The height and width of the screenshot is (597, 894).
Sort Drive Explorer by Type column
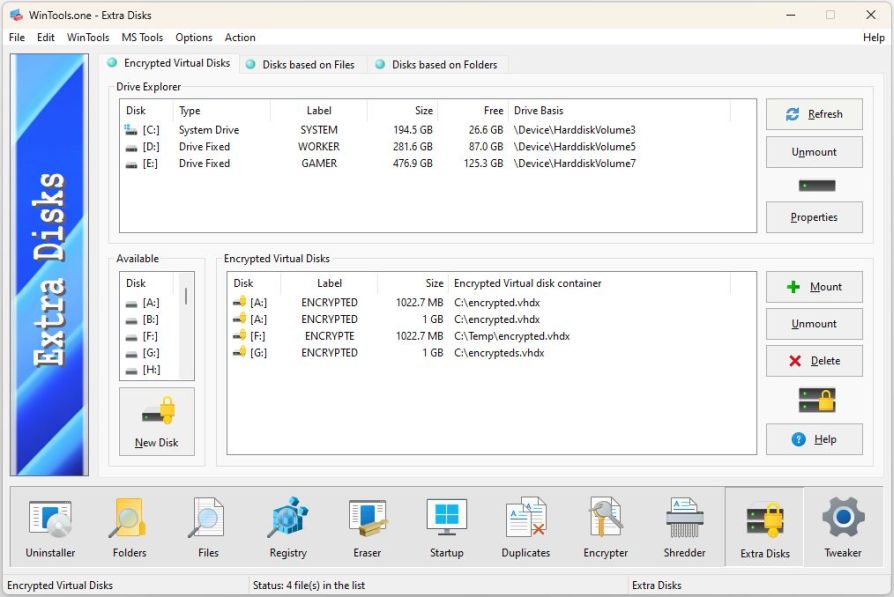click(221, 111)
